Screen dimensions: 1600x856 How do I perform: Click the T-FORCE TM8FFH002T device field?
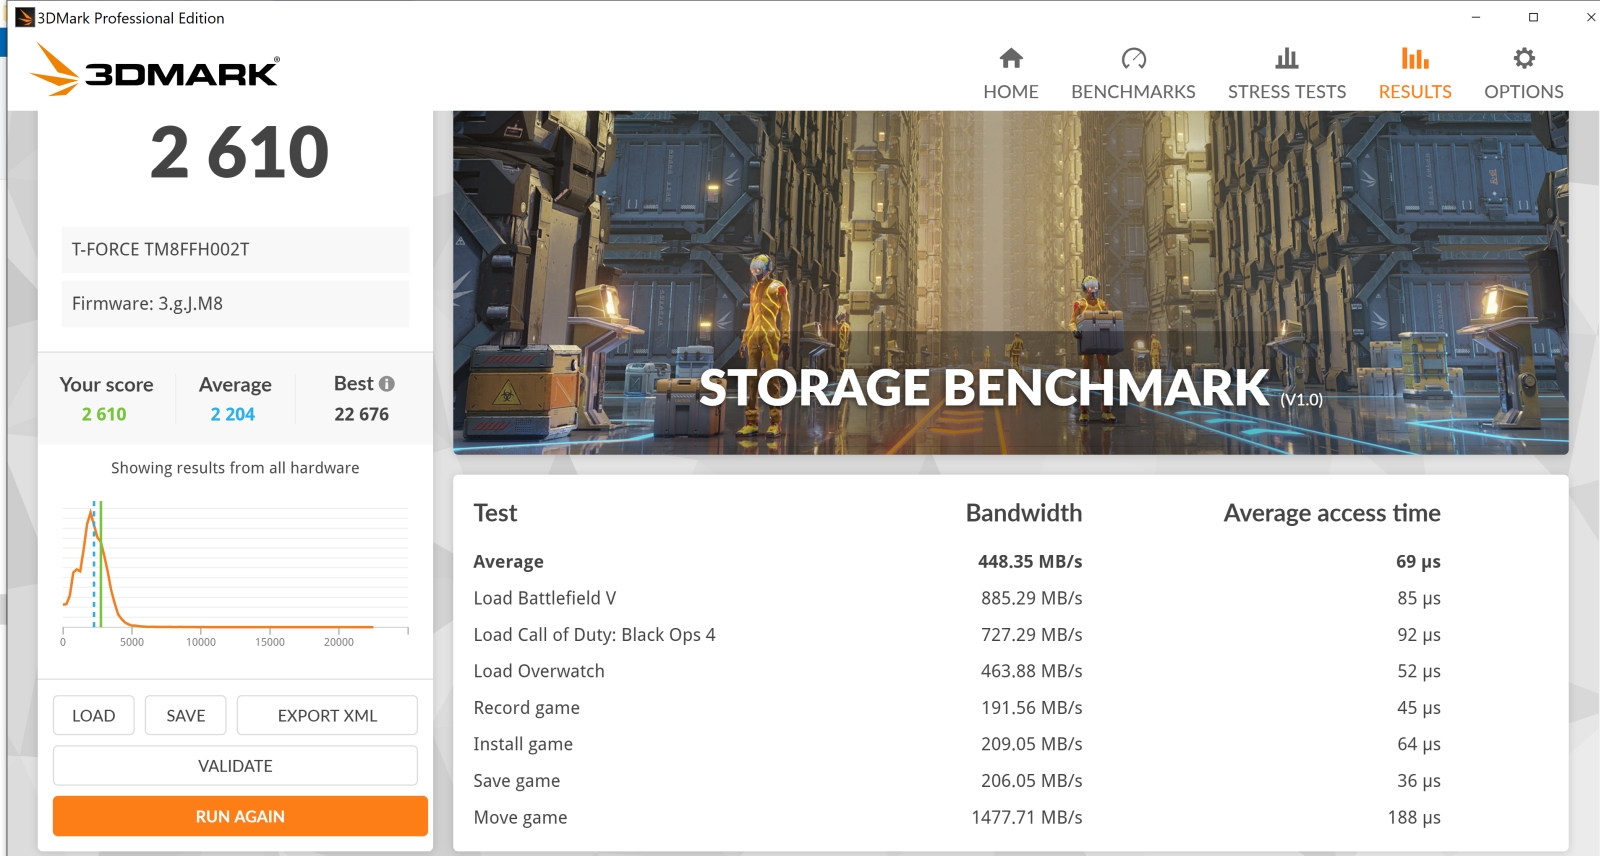[x=235, y=249]
